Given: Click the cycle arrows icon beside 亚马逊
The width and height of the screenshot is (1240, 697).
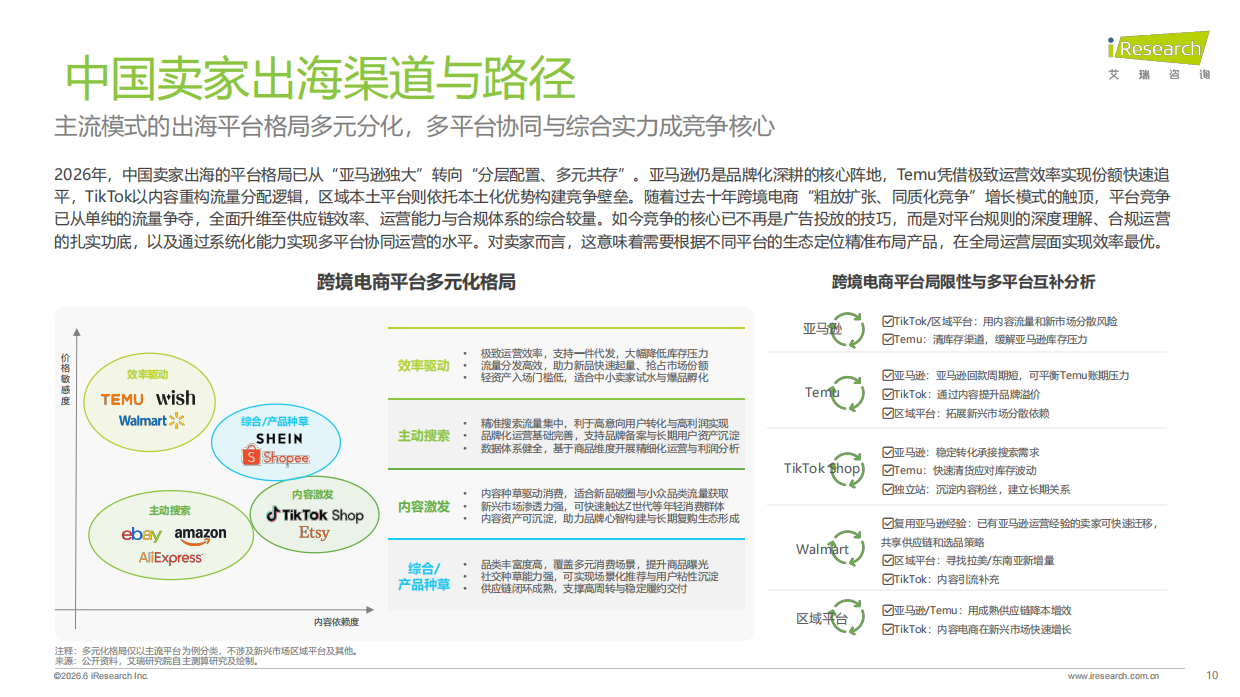Looking at the screenshot, I should pos(849,331).
